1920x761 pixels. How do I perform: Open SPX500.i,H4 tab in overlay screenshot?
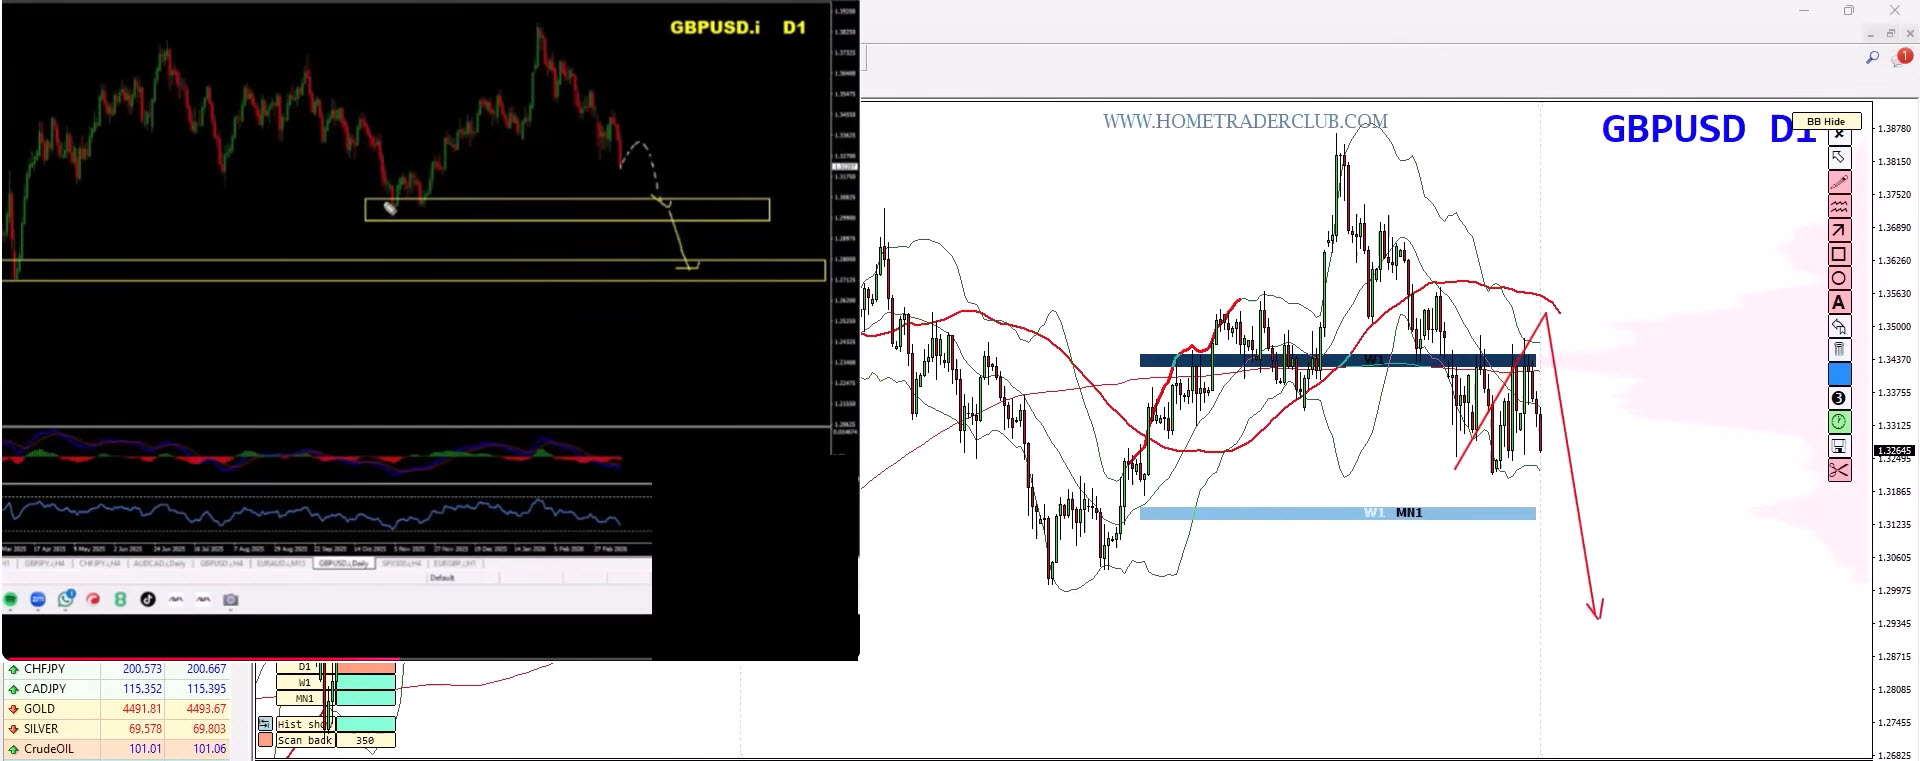pos(401,563)
